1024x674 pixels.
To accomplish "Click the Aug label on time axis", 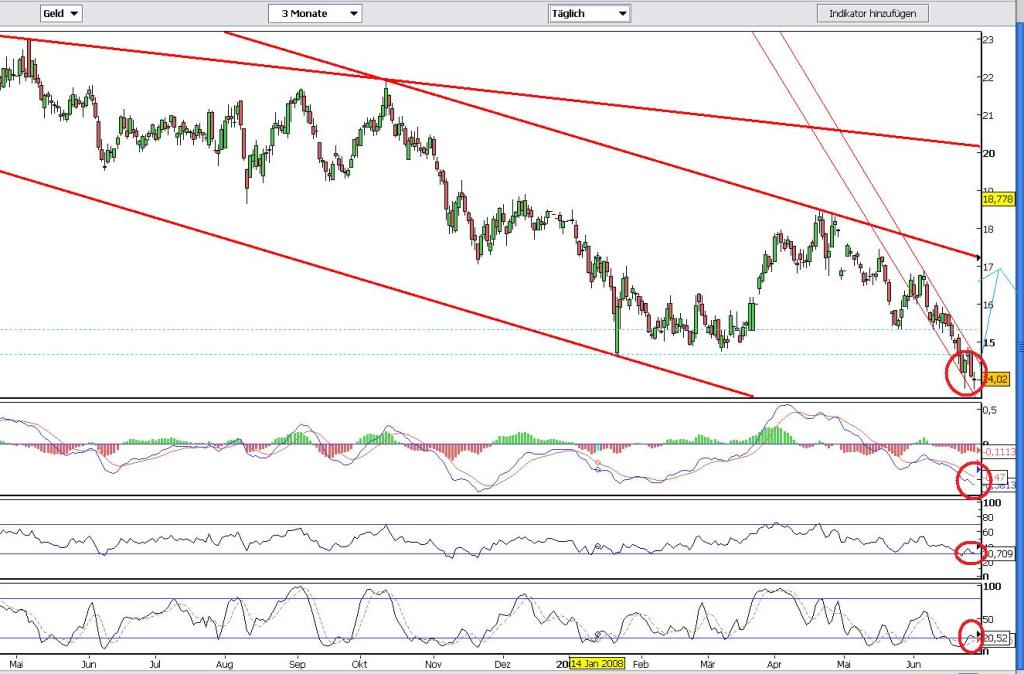I will point(225,664).
